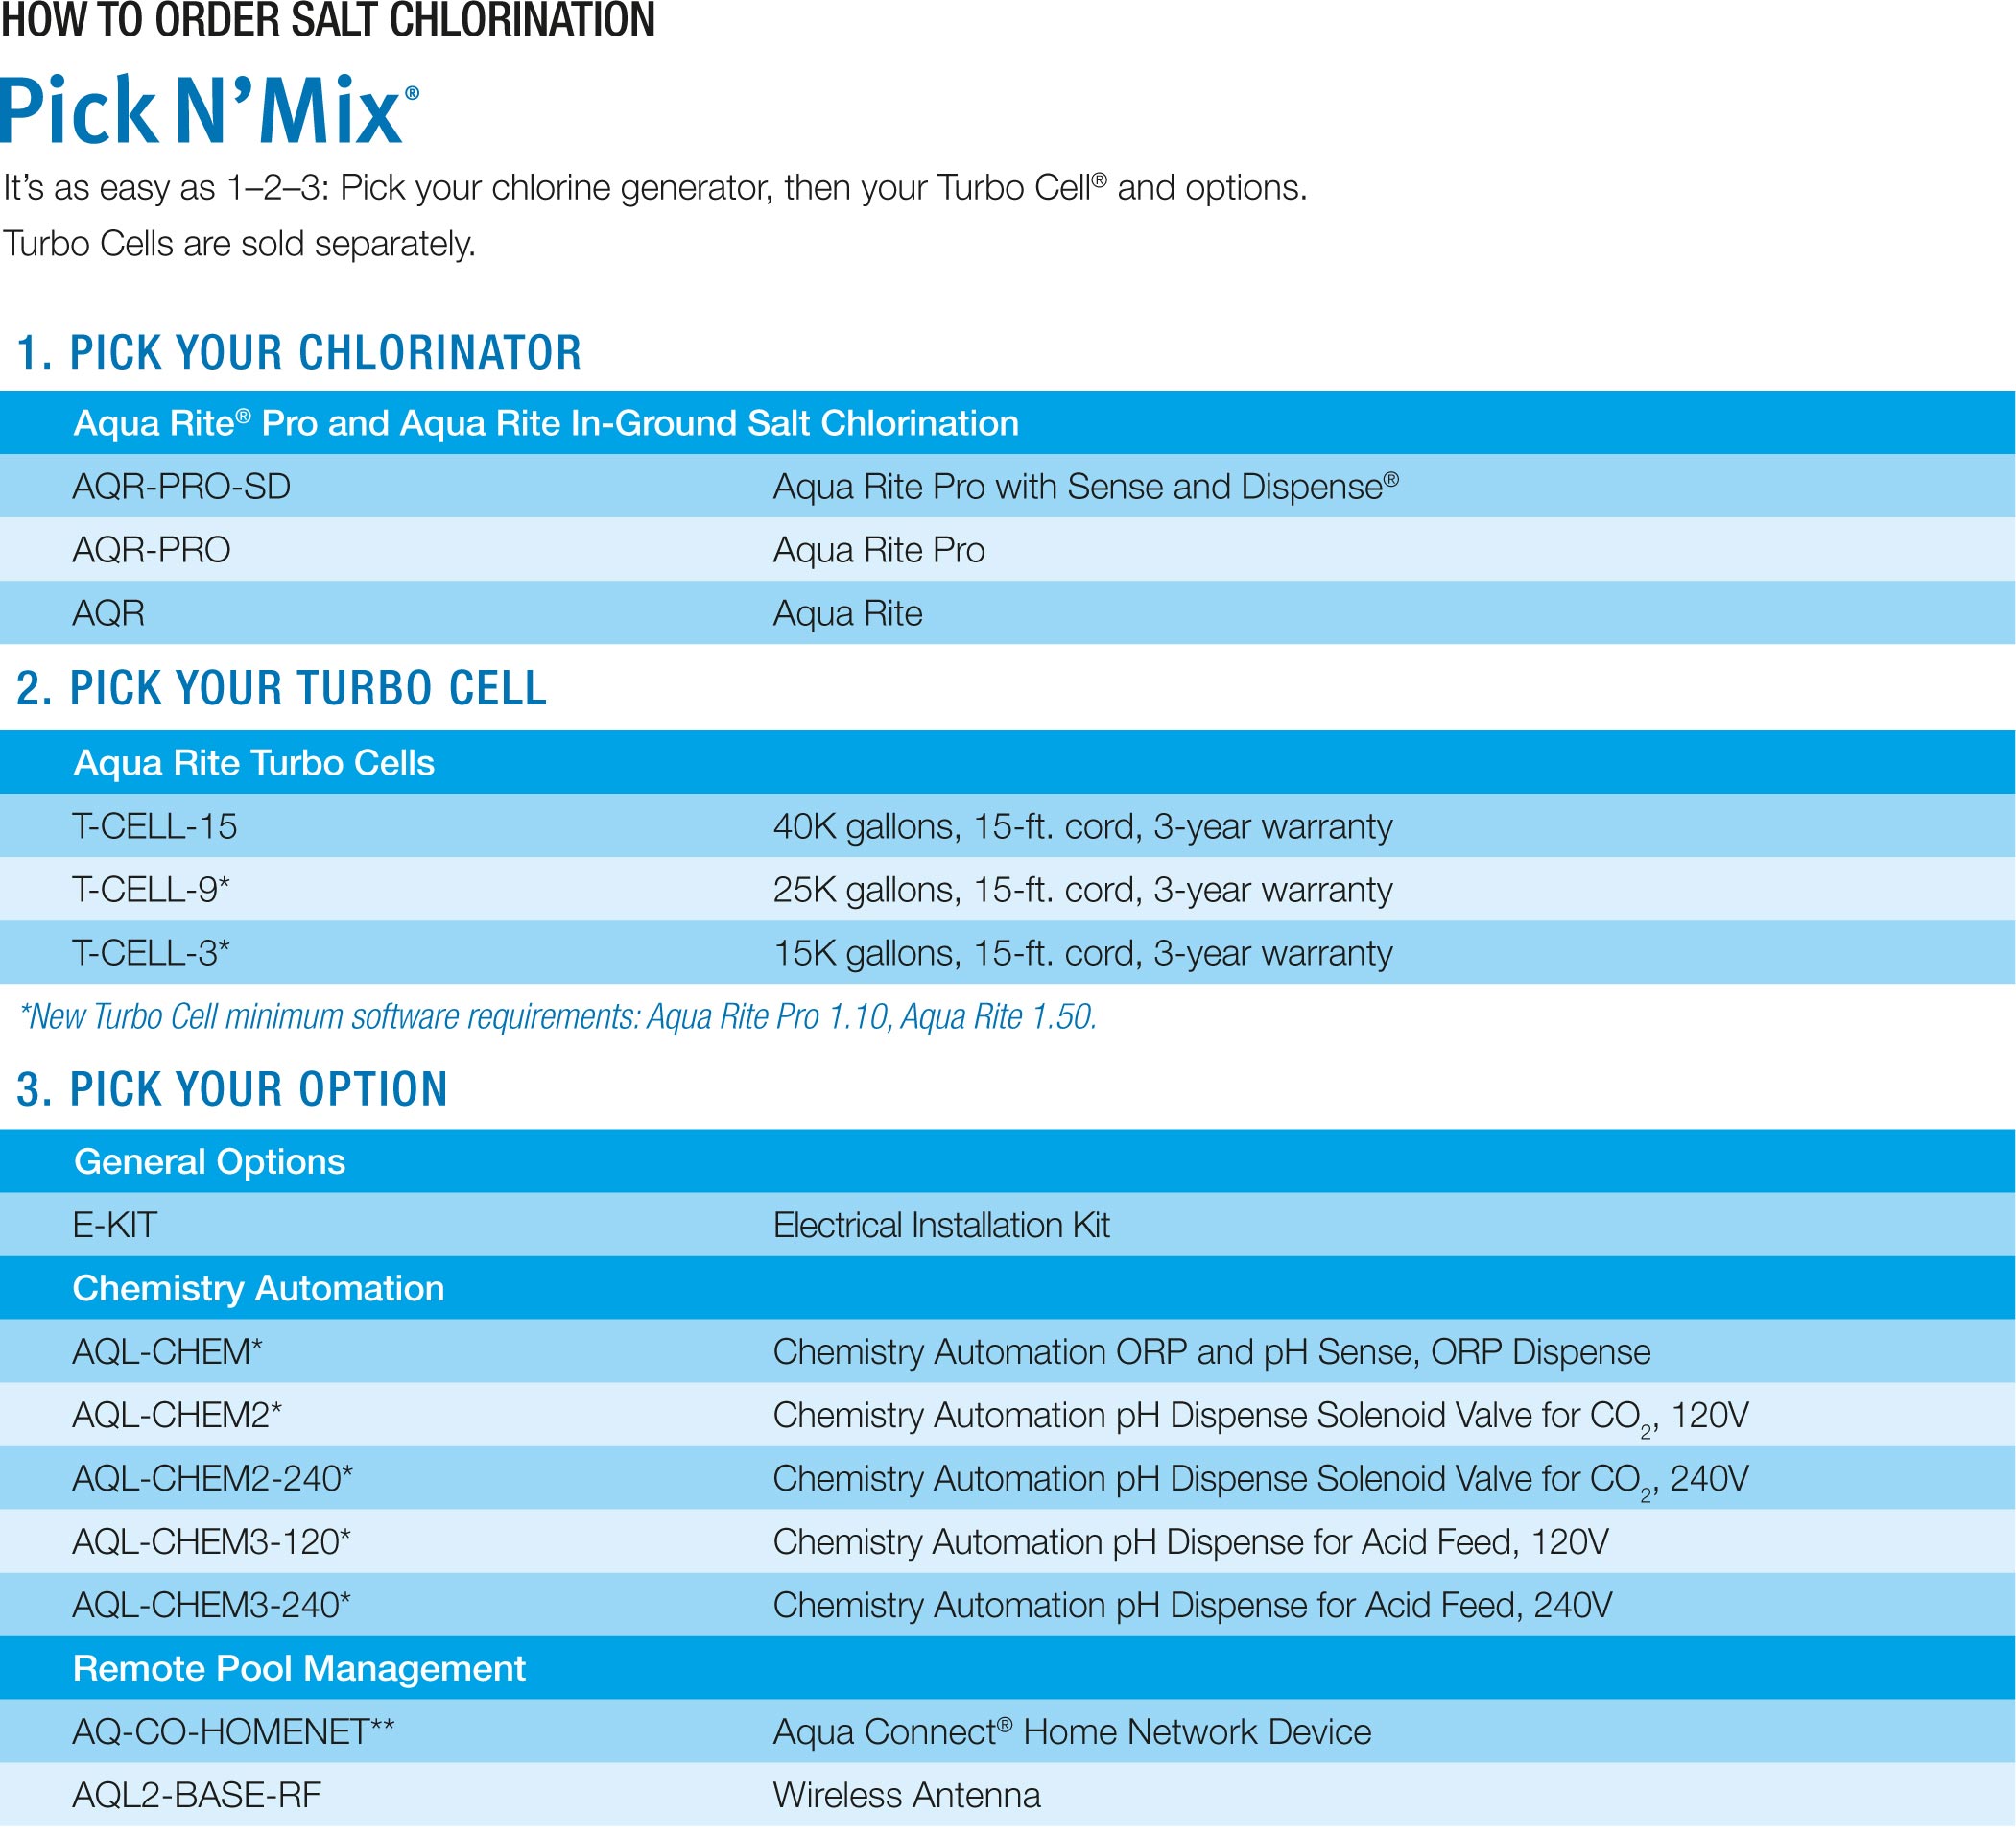Image resolution: width=2016 pixels, height=1837 pixels.
Task: Select the 'Turbo Cells are sold separately.' line
Action: tap(239, 244)
